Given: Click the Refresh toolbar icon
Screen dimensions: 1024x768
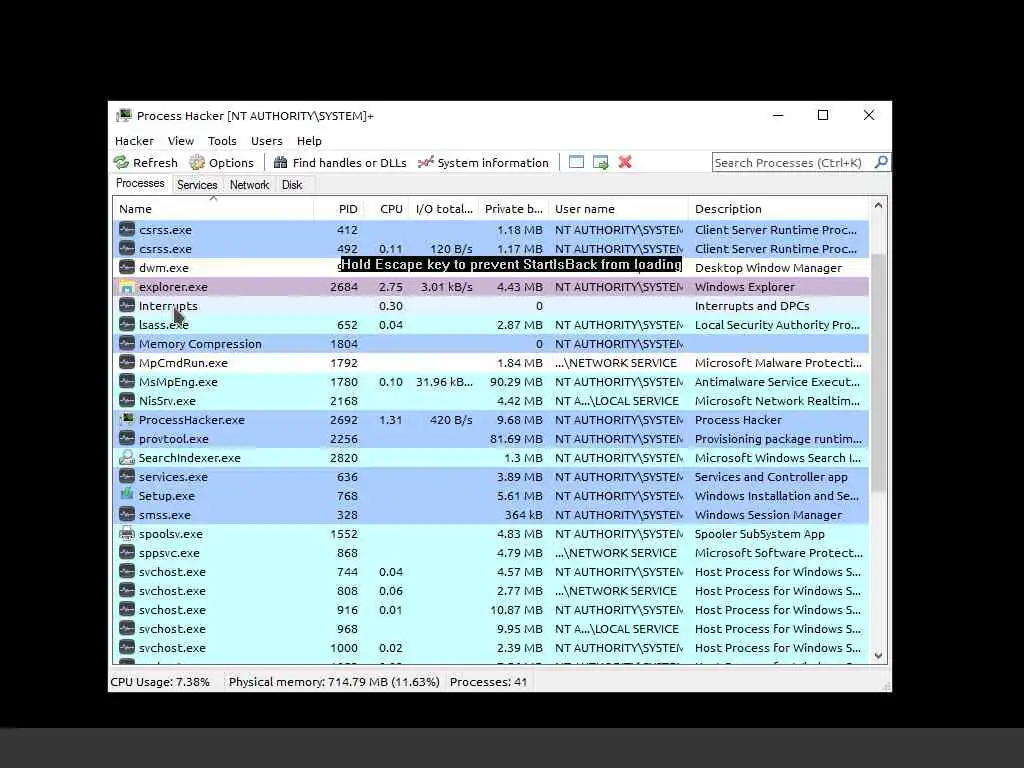Looking at the screenshot, I should (121, 163).
